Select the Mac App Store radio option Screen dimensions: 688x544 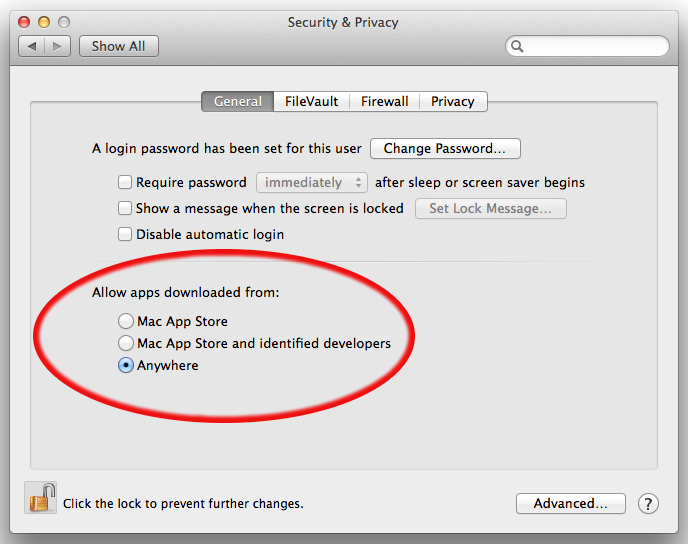[x=126, y=321]
